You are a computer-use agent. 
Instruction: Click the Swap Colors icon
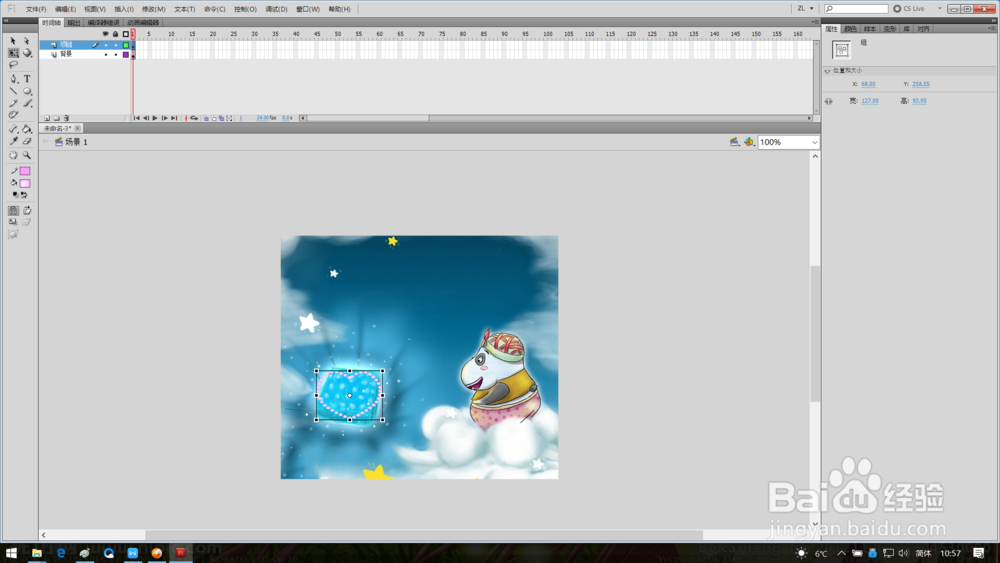pos(24,195)
